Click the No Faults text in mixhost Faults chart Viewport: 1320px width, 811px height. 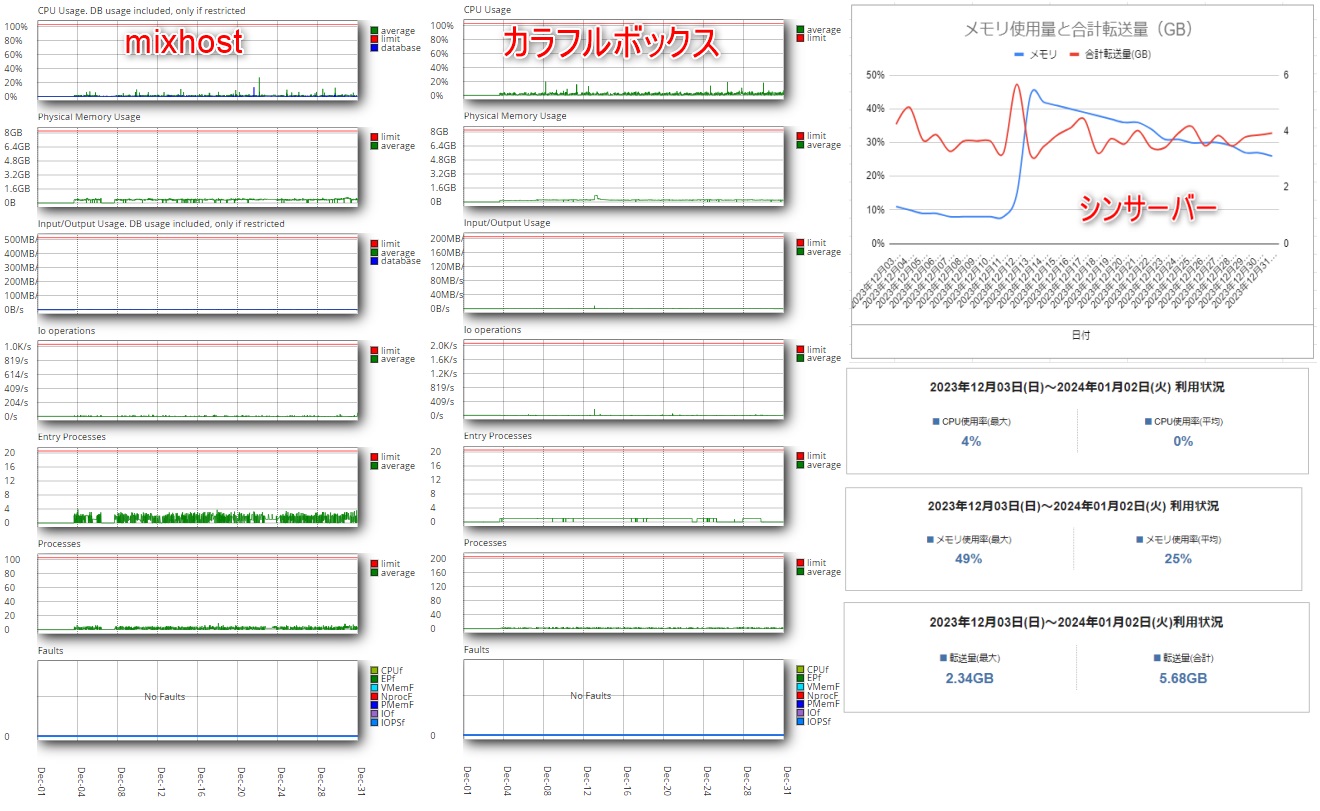(164, 696)
